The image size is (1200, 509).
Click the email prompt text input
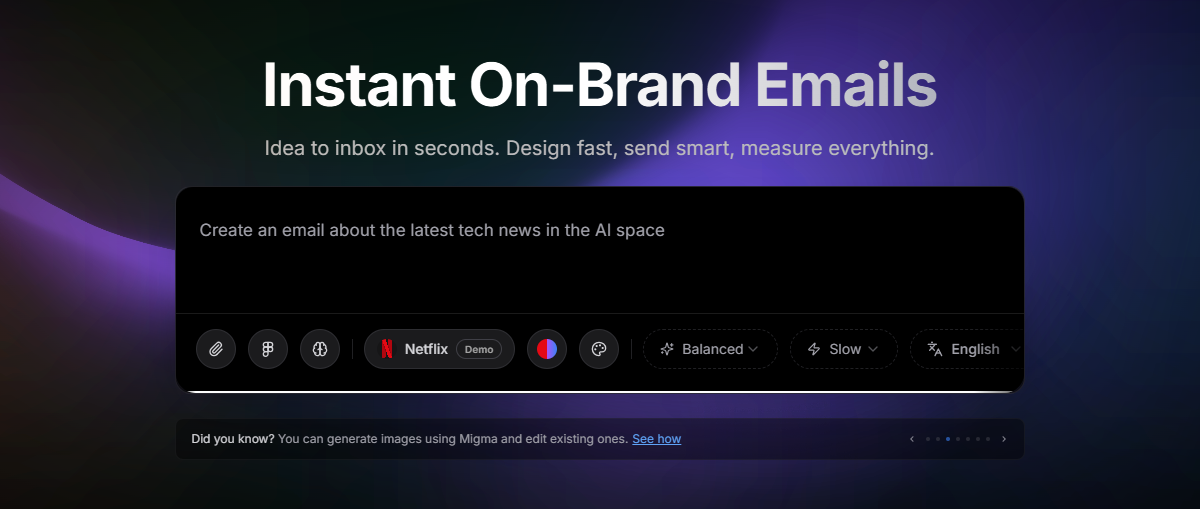point(600,250)
